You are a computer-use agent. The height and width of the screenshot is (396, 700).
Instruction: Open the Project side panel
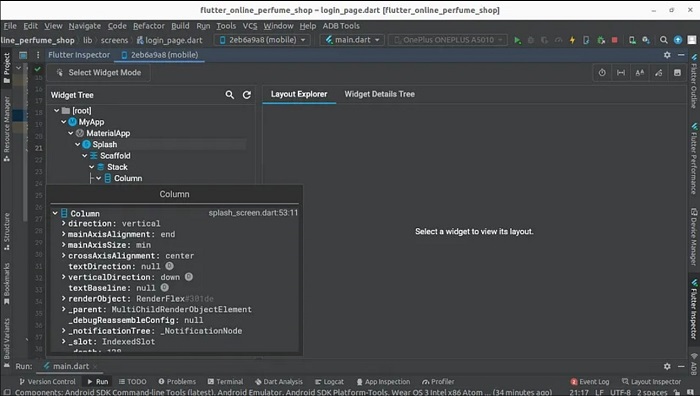point(7,67)
